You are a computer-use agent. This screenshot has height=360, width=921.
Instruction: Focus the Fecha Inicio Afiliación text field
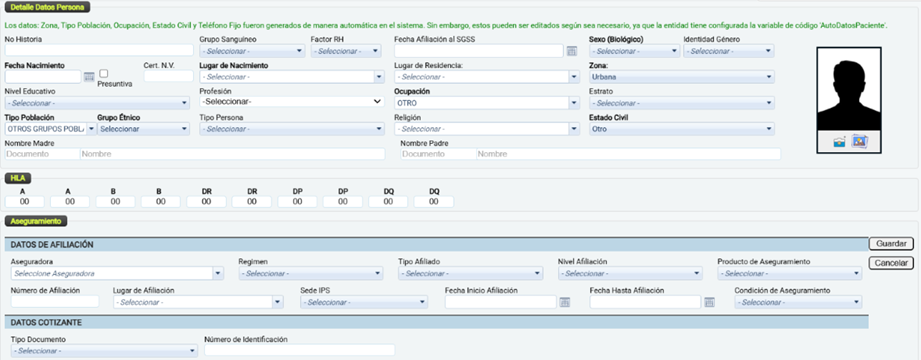(x=501, y=302)
